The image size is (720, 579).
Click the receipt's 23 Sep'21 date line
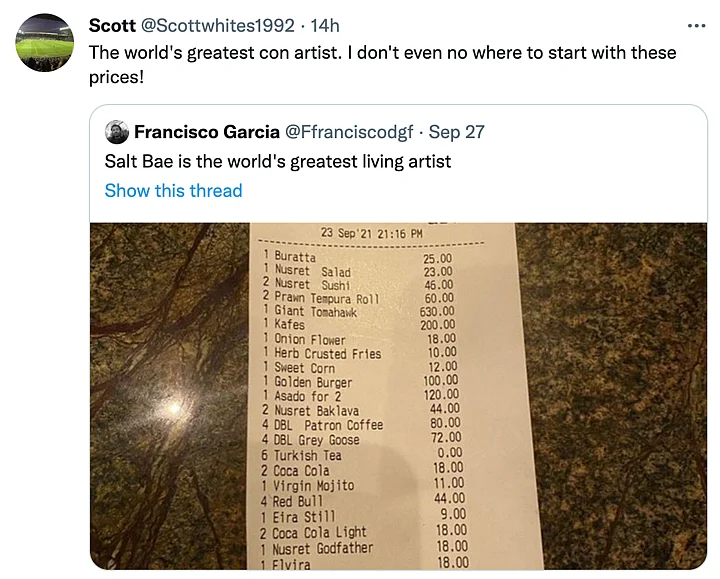[x=372, y=233]
